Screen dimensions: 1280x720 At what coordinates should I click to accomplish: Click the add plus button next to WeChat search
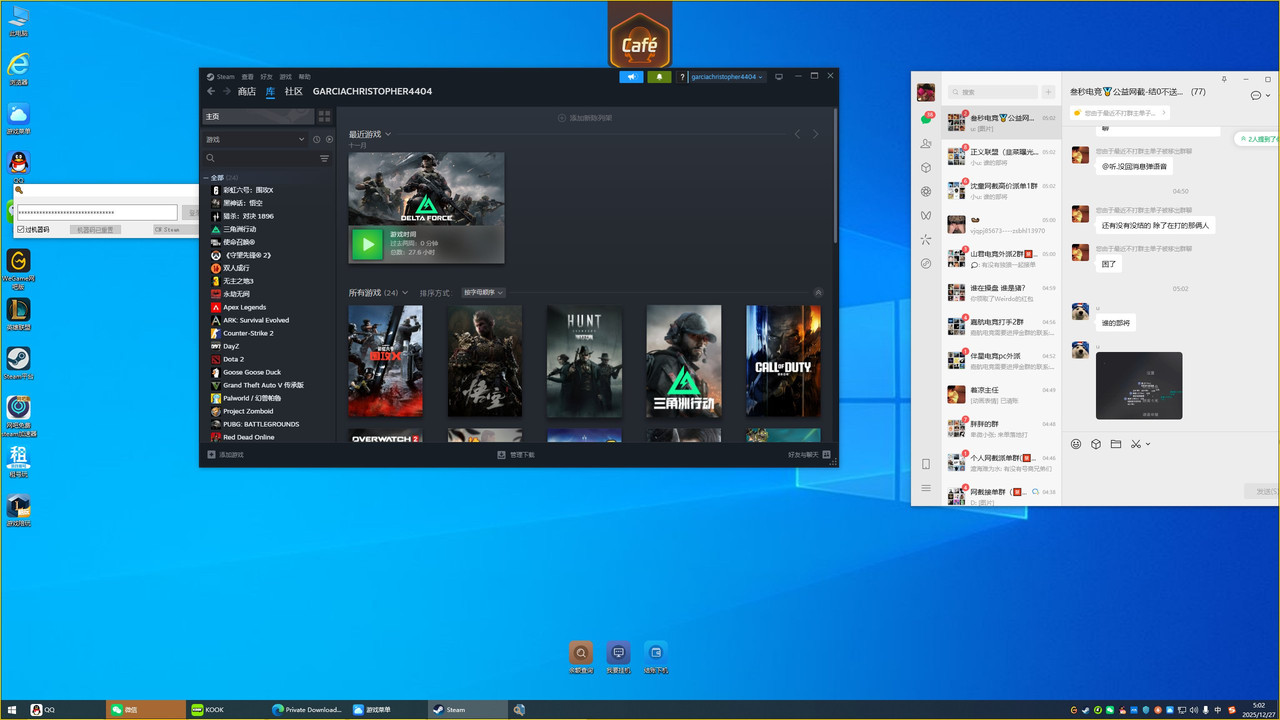[x=1048, y=92]
